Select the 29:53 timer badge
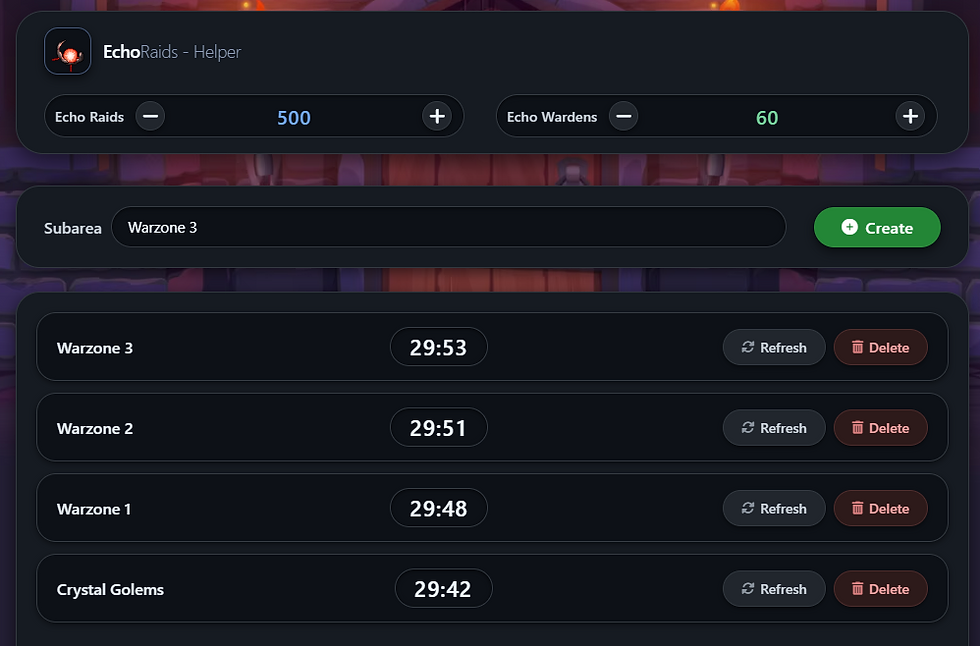 point(439,347)
